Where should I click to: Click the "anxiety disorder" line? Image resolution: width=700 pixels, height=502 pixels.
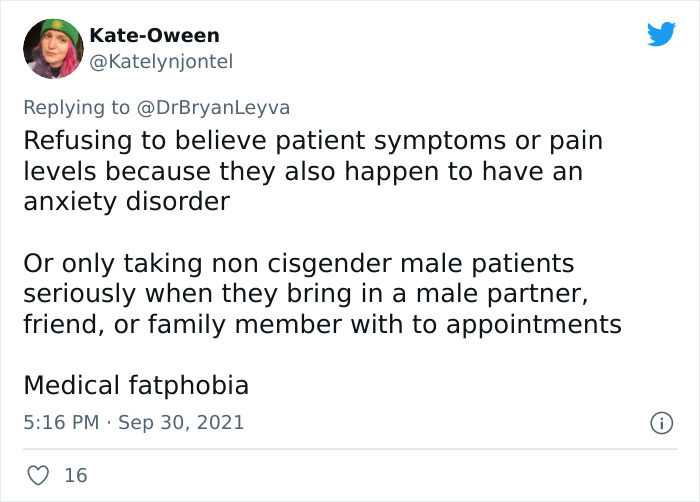(126, 201)
